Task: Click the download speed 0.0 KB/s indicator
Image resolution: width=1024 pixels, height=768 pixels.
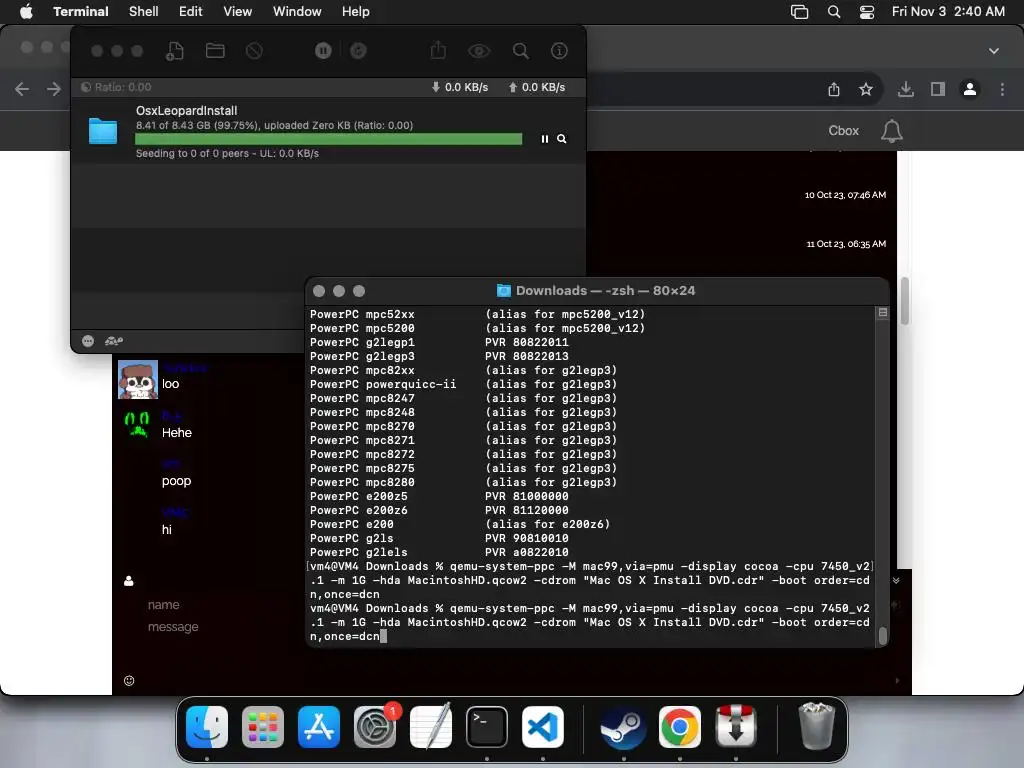Action: tap(460, 88)
